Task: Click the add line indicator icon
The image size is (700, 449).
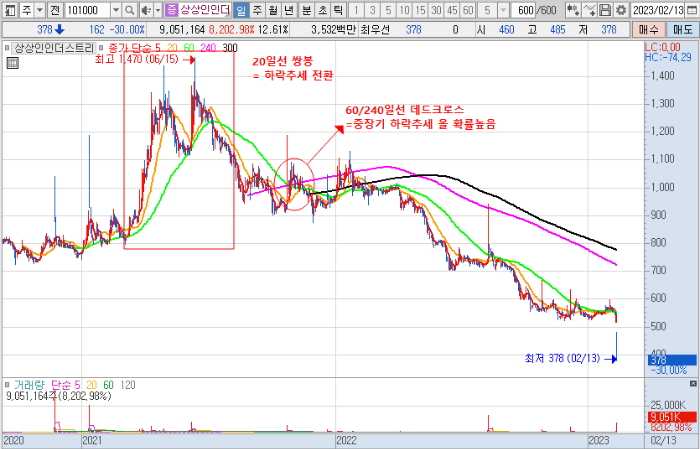Action: [589, 10]
